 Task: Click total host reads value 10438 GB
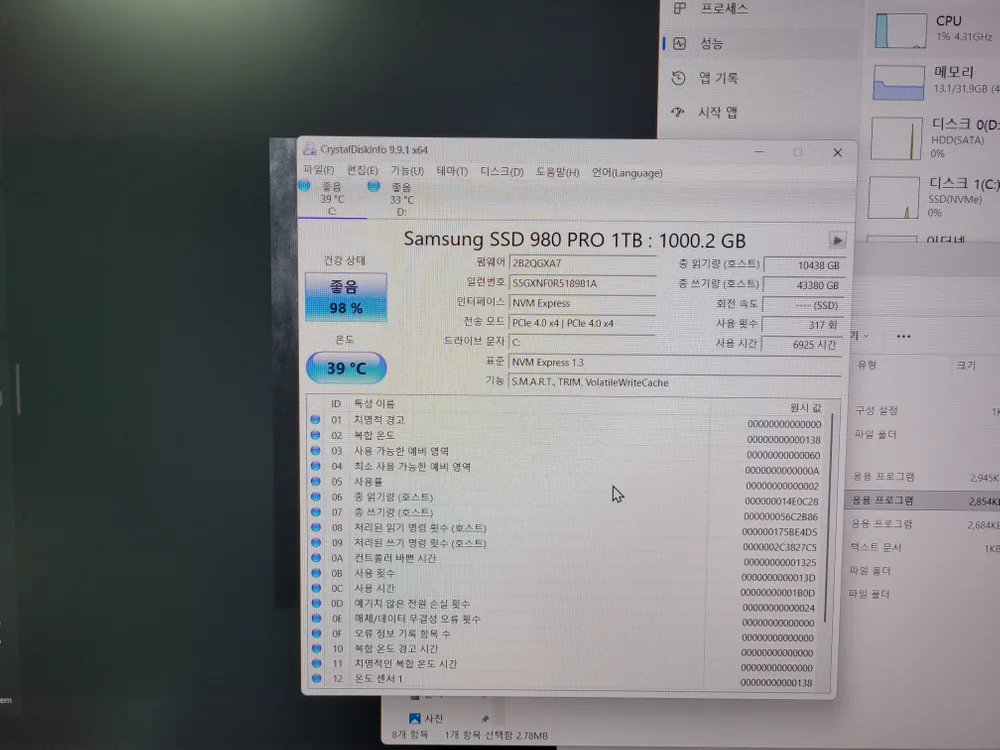coord(804,265)
